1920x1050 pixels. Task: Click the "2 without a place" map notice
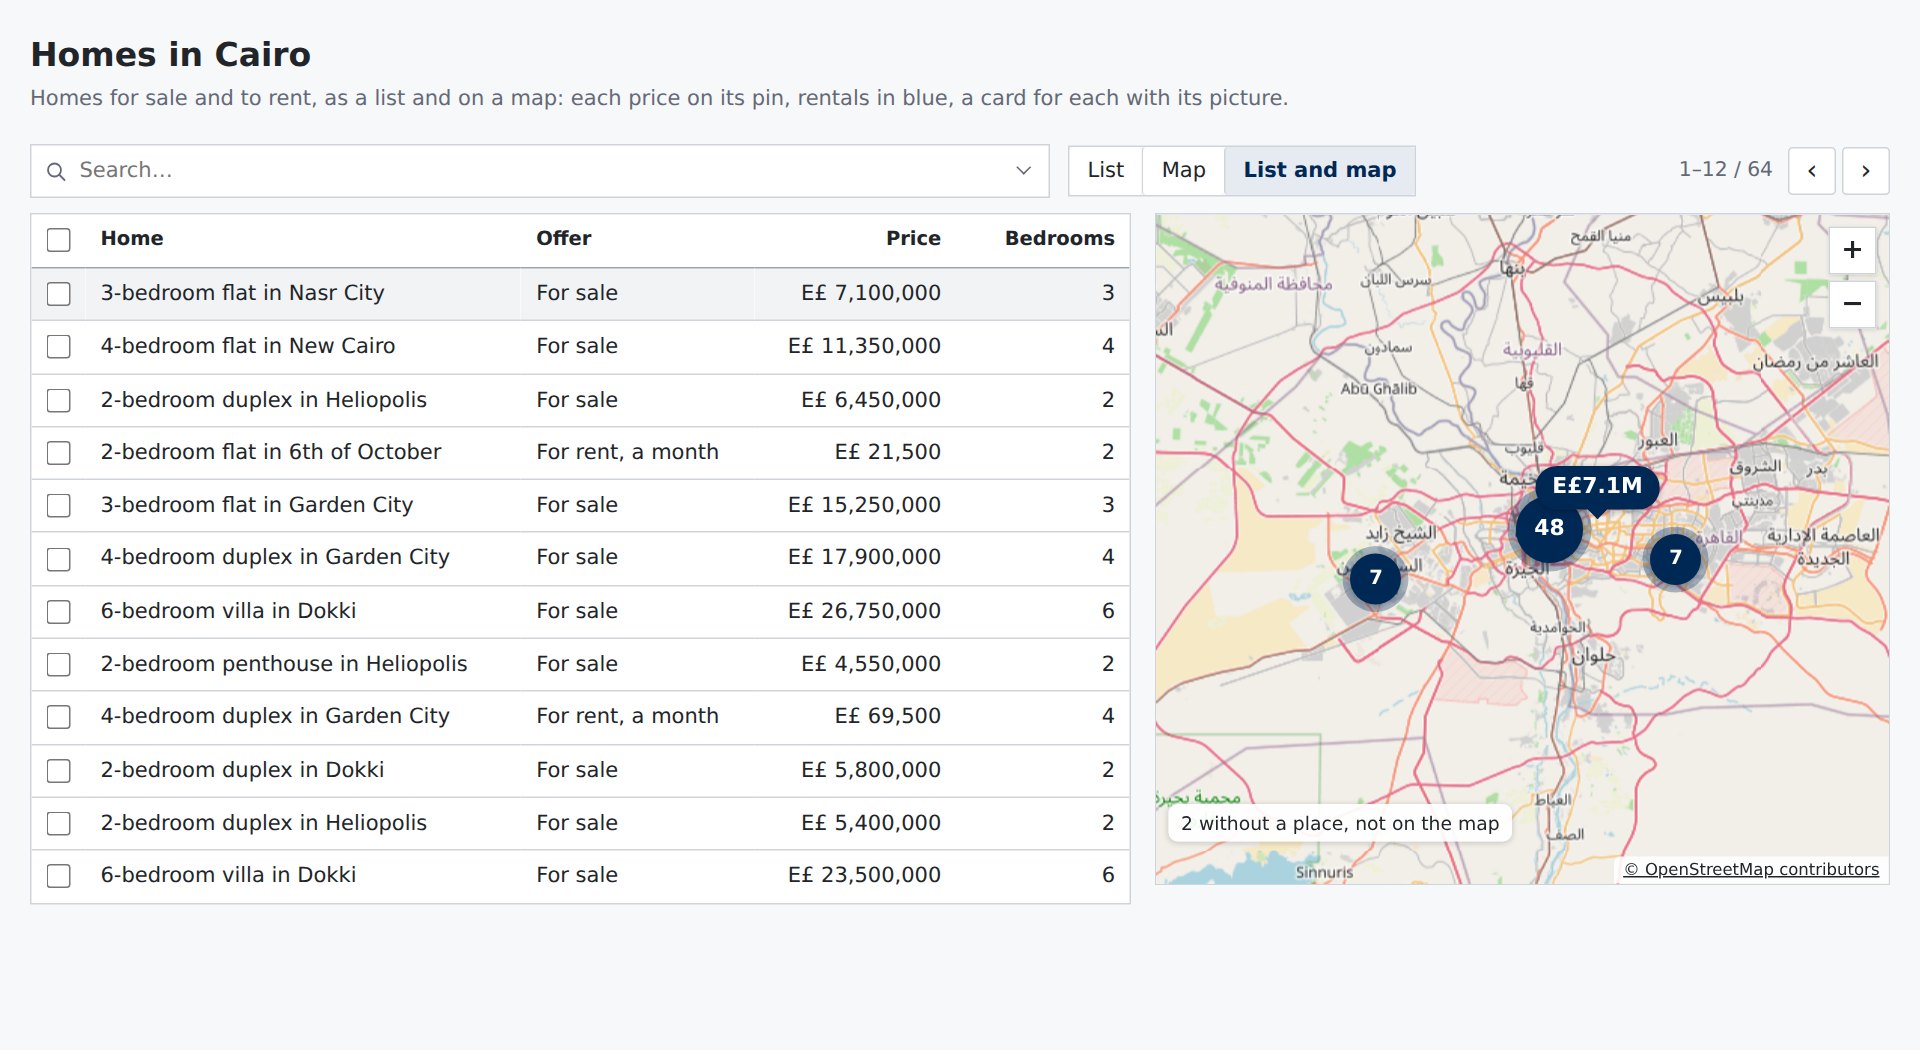point(1340,824)
